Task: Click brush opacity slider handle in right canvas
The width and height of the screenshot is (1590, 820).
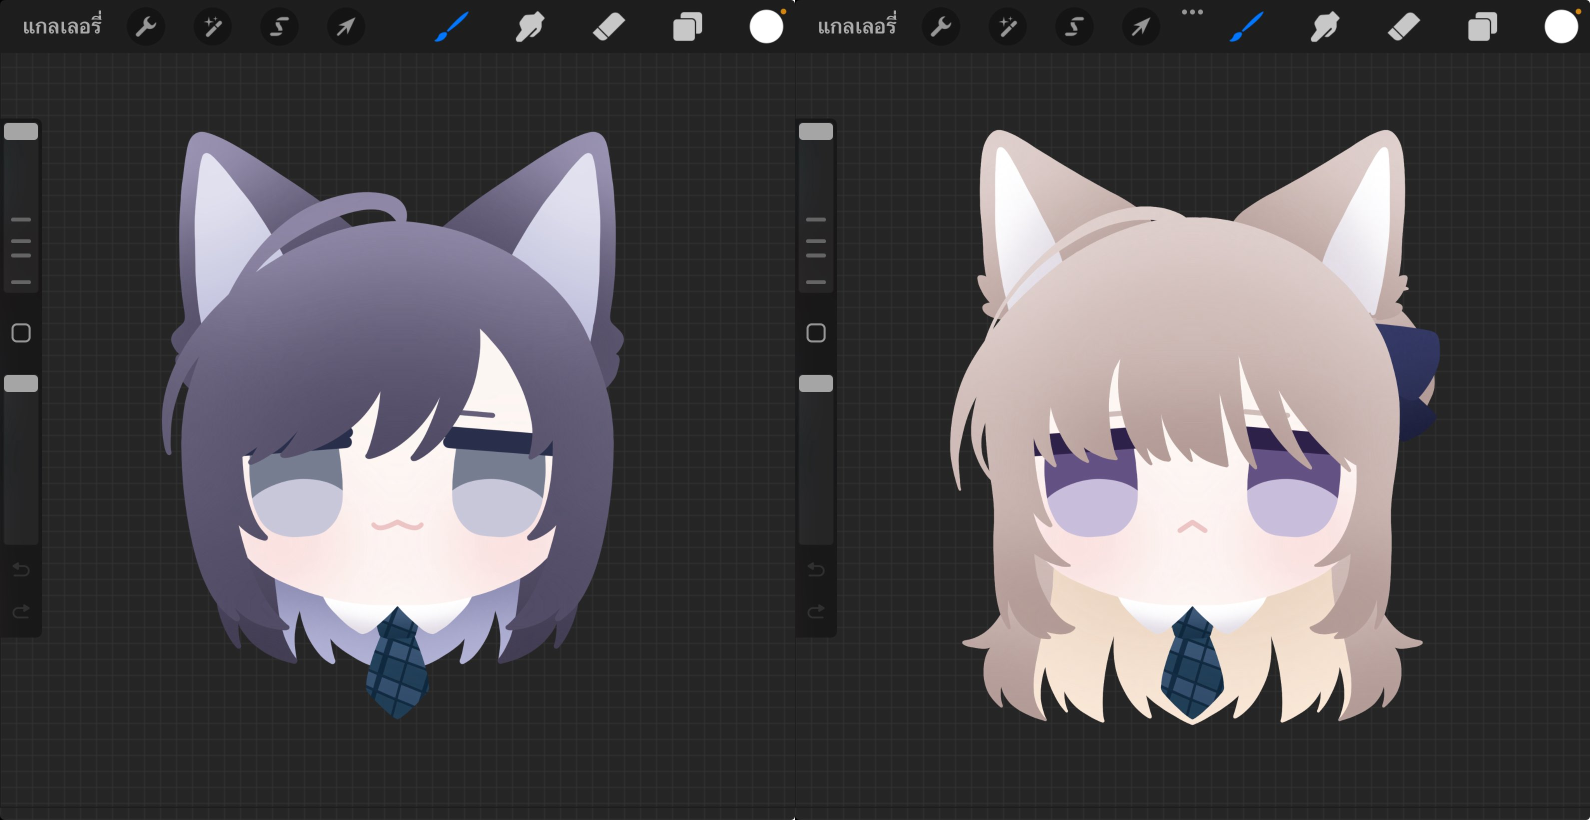Action: 816,383
